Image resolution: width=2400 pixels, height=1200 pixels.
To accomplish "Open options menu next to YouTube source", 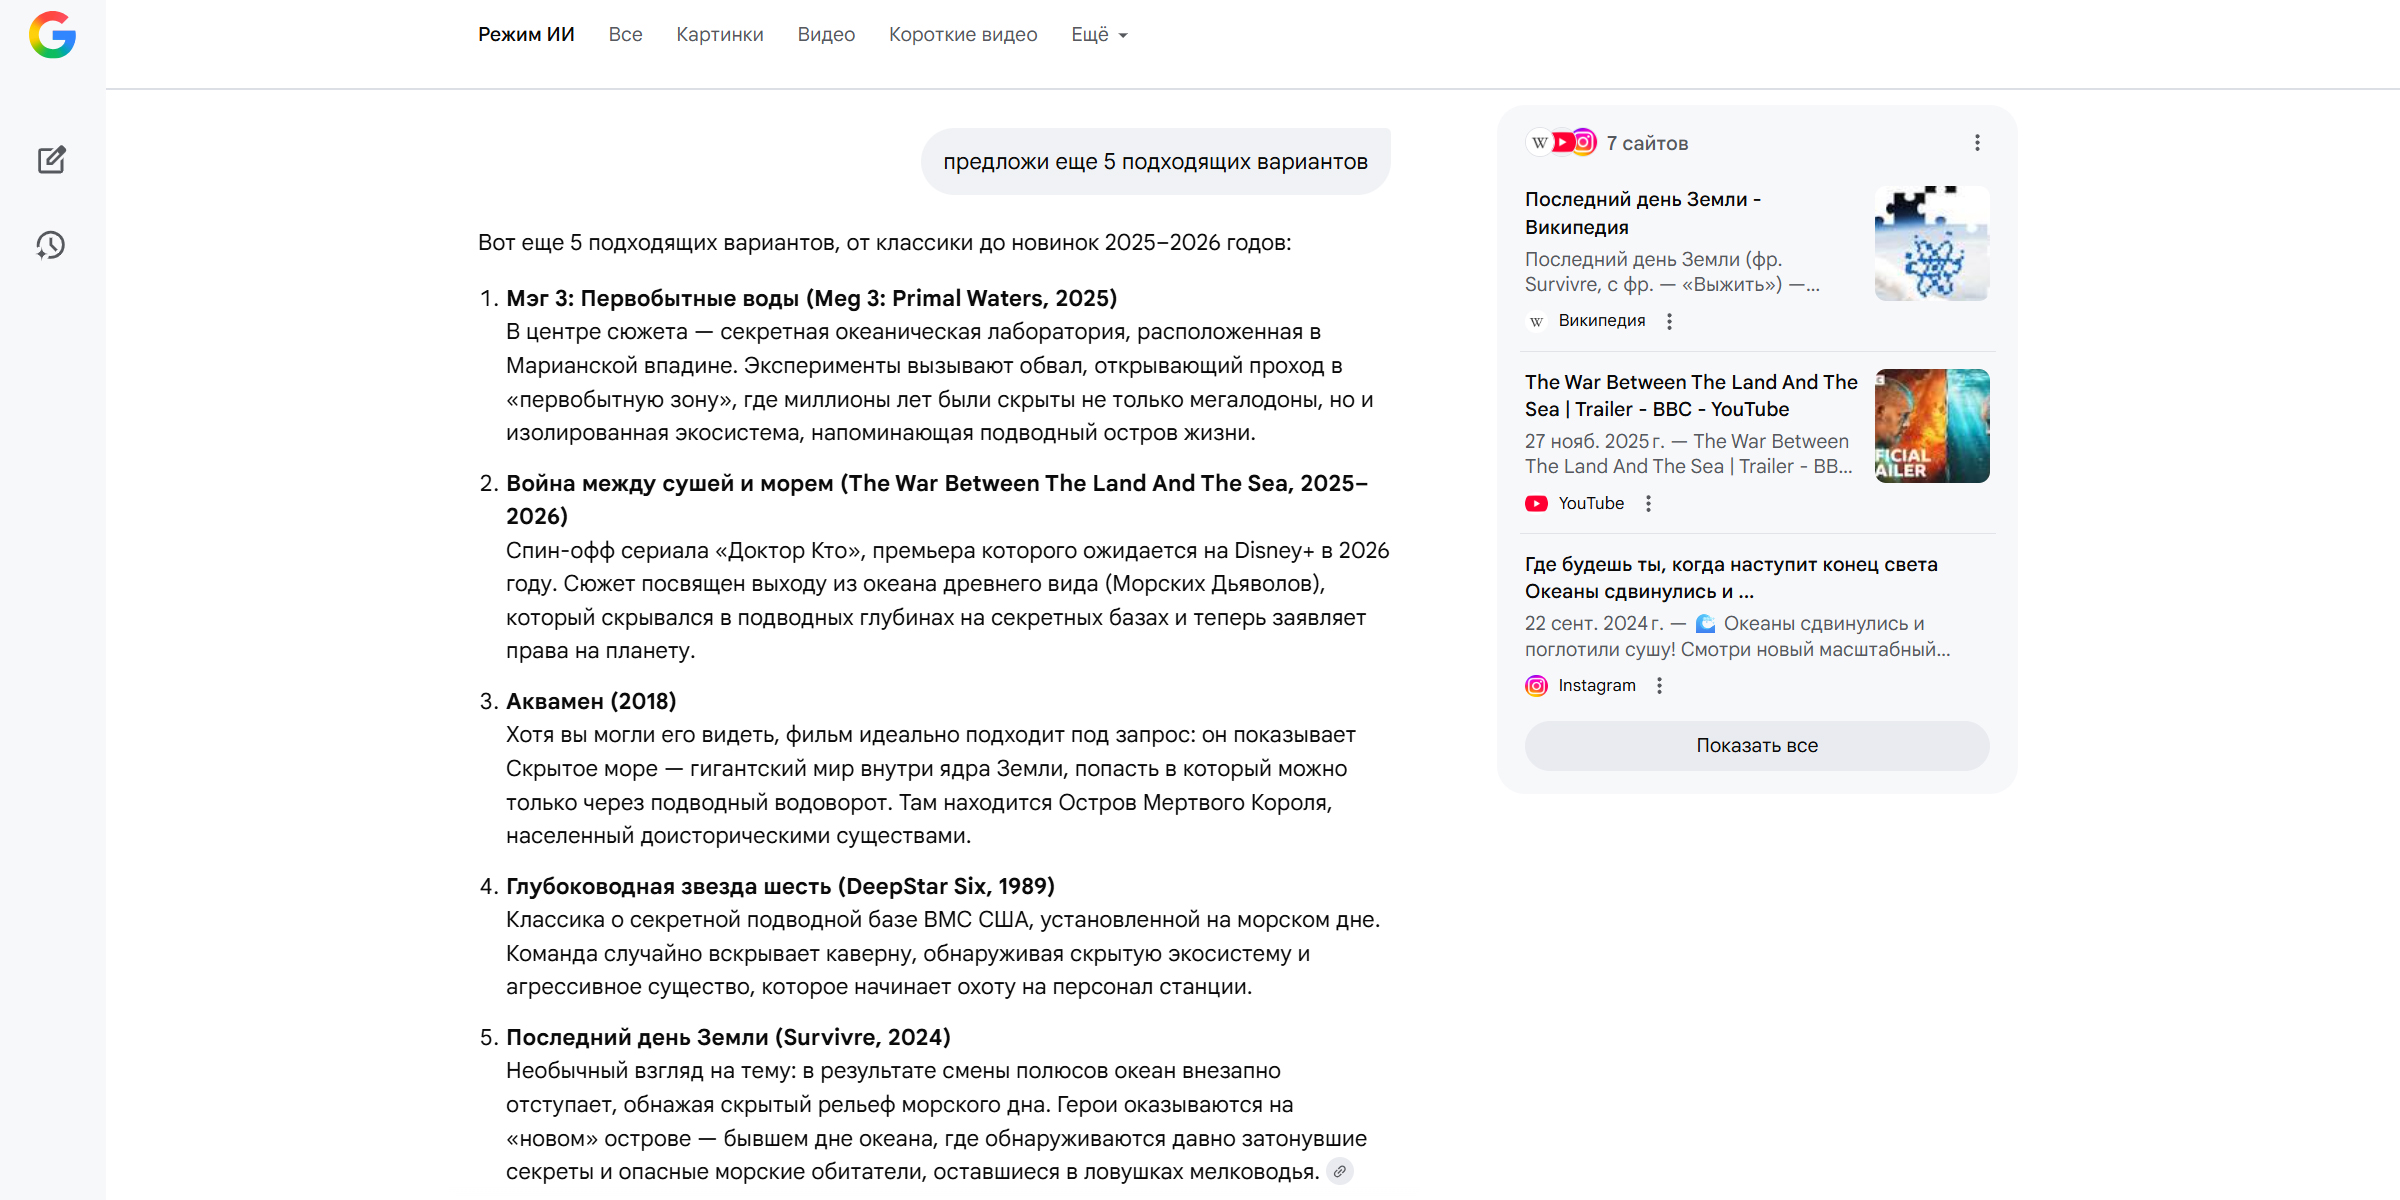I will click(1649, 504).
